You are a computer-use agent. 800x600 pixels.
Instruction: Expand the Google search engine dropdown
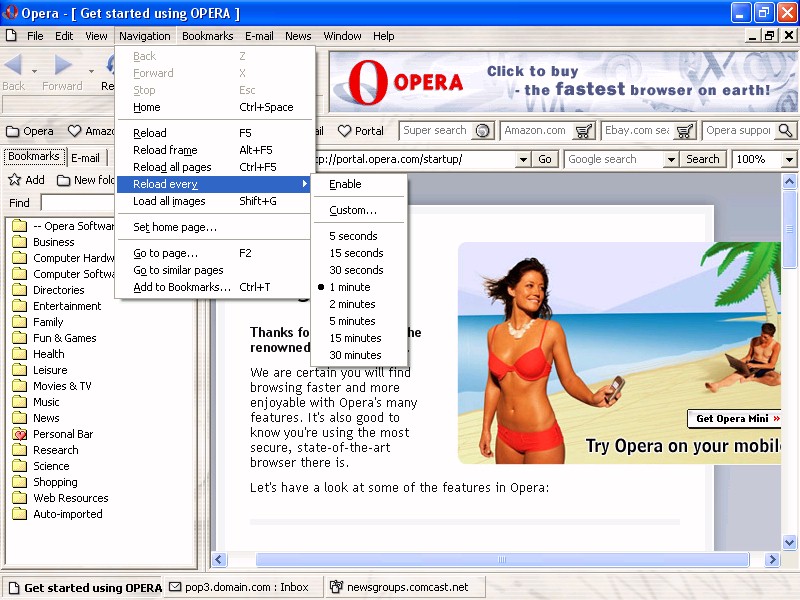coord(669,159)
